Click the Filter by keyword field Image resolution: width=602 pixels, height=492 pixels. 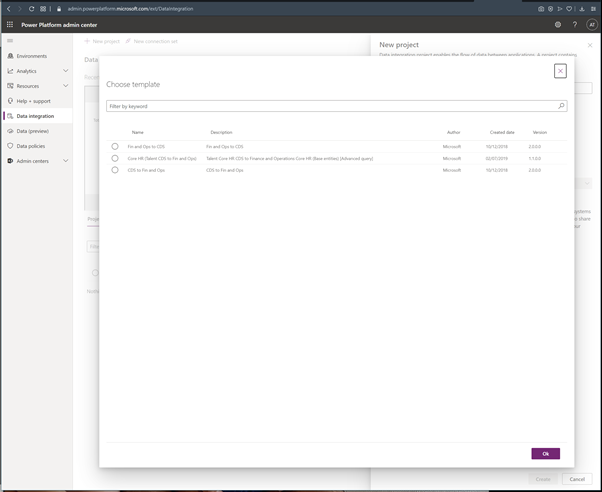coord(330,106)
